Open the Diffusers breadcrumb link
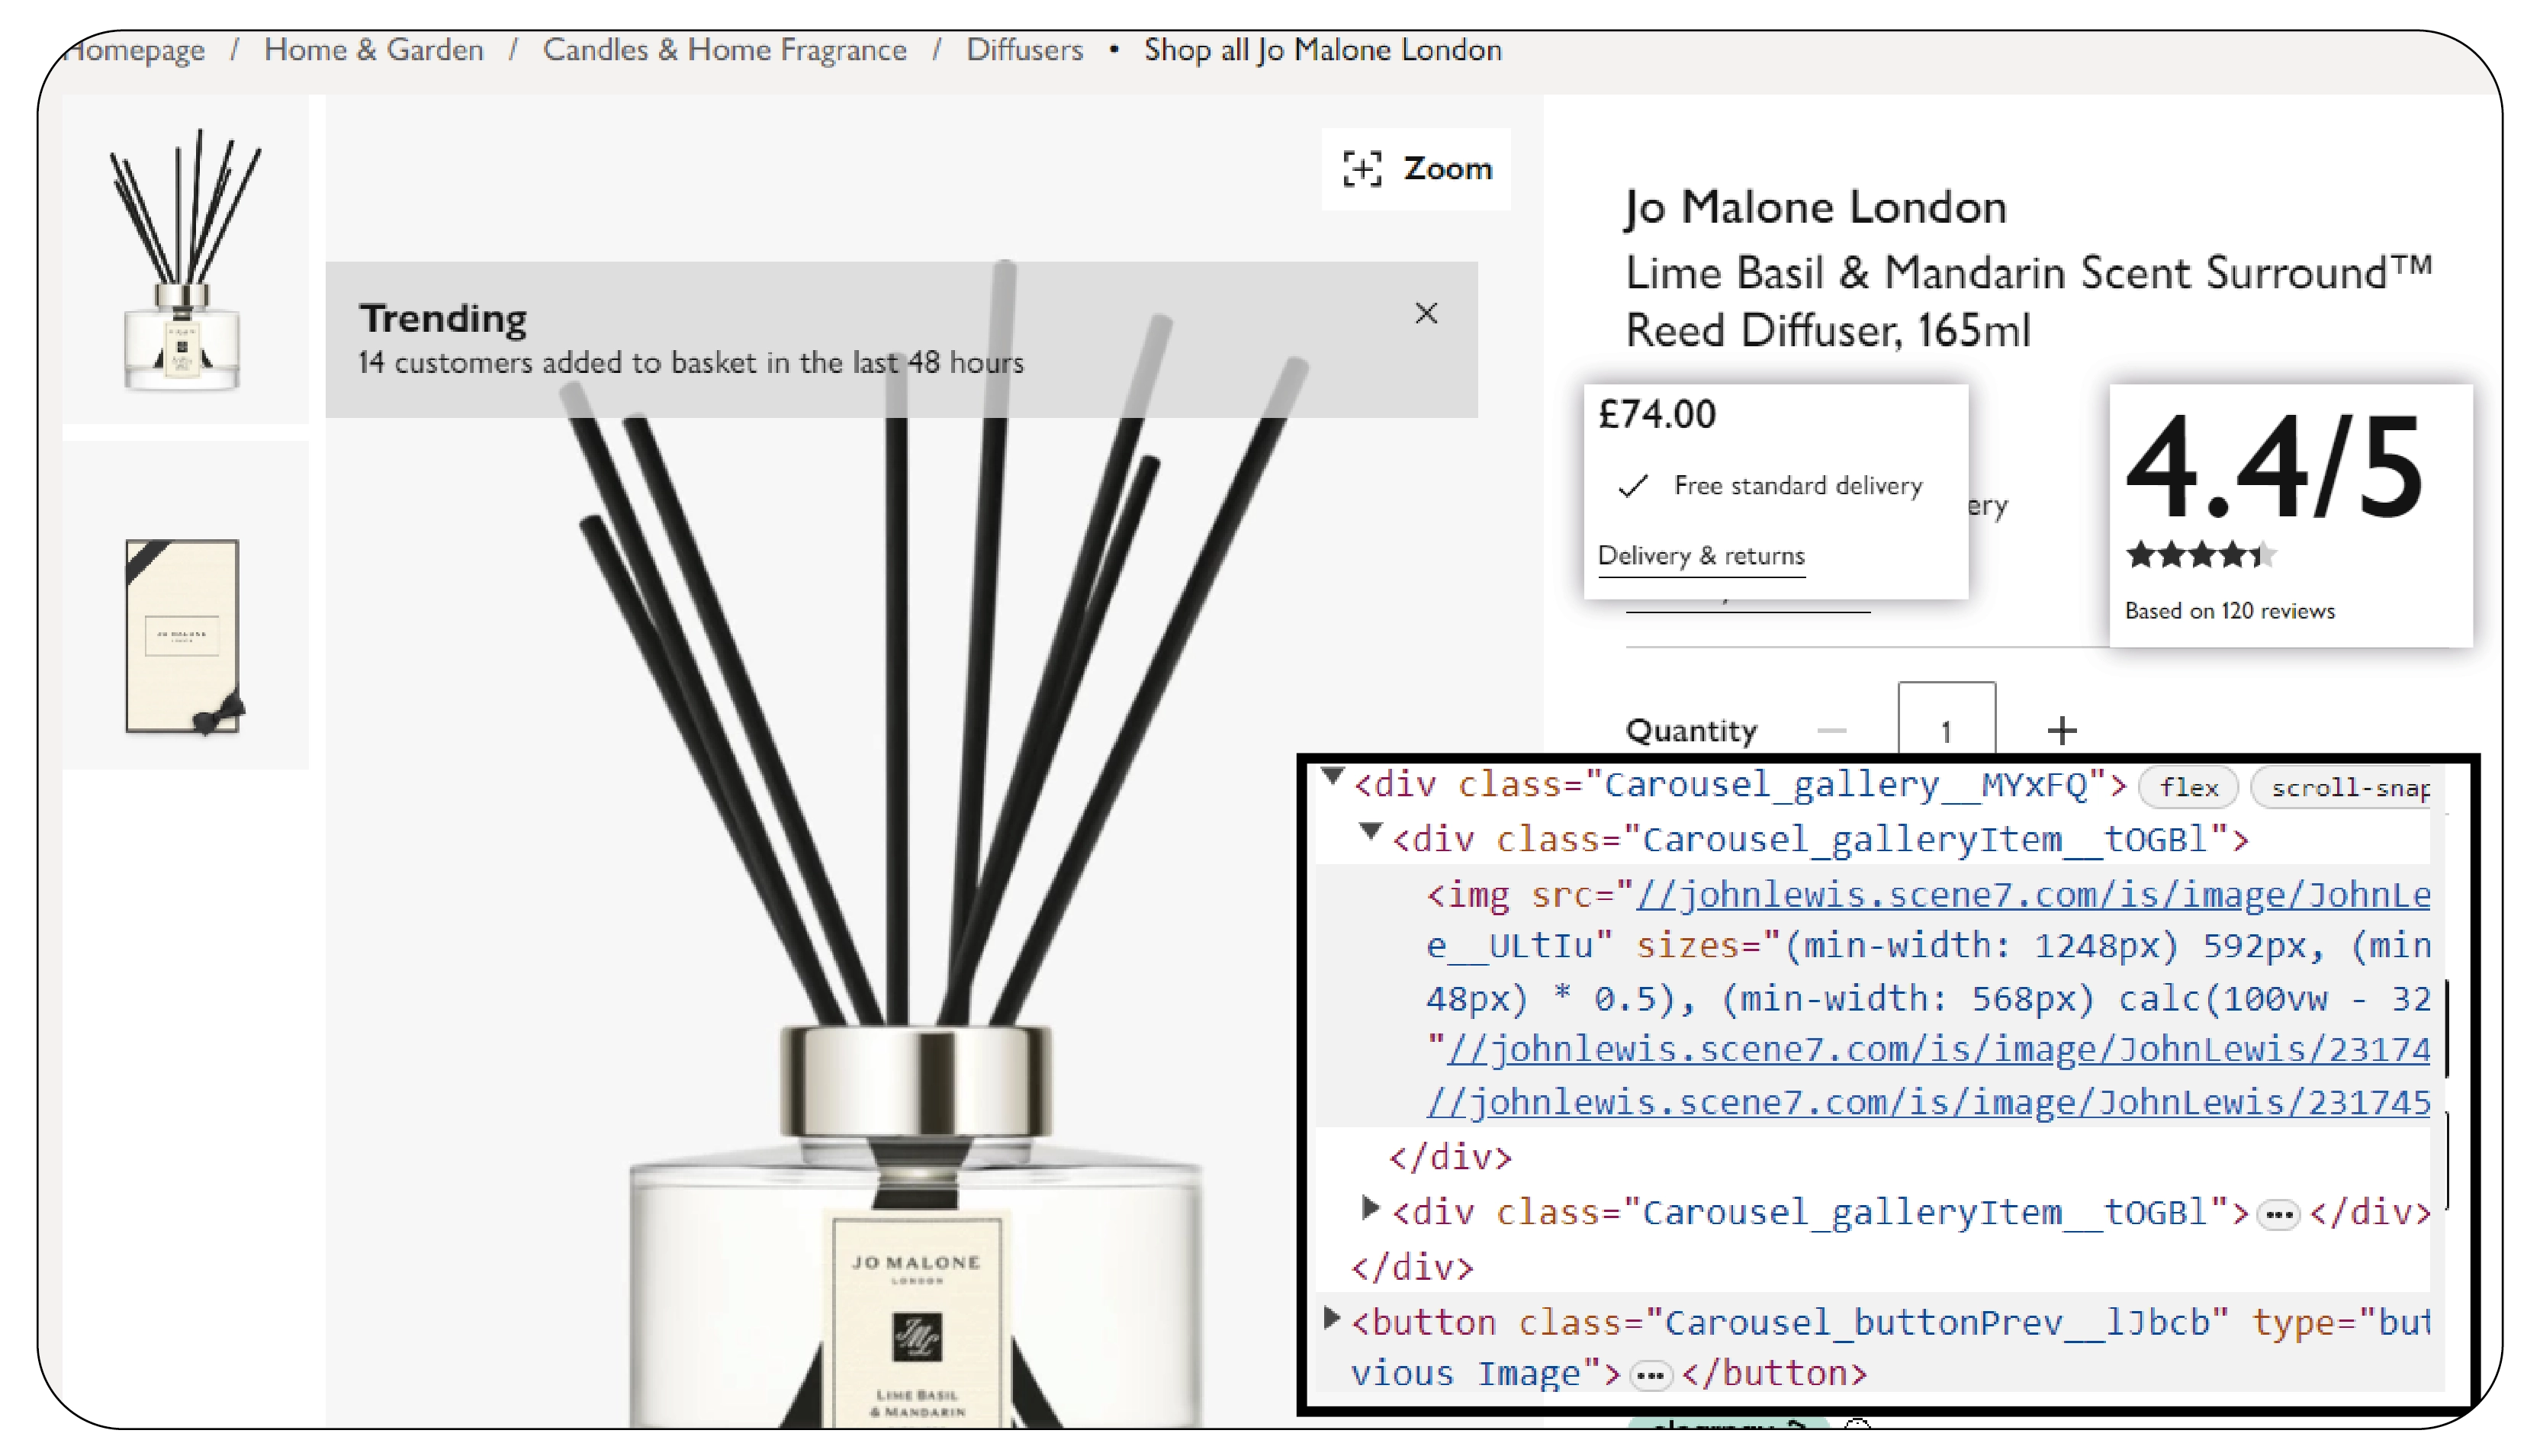Viewport: 2540px width, 1456px height. [1024, 50]
